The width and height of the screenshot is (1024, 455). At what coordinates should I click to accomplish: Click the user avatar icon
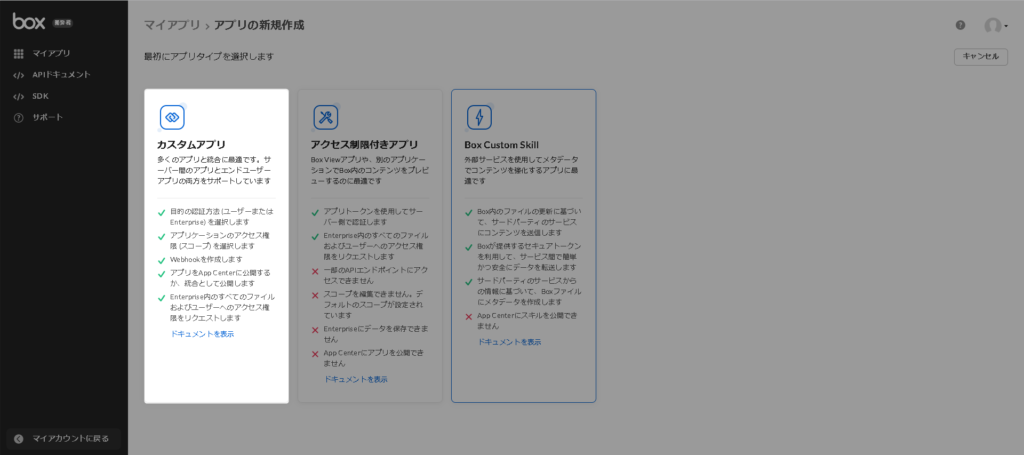pyautogui.click(x=992, y=25)
